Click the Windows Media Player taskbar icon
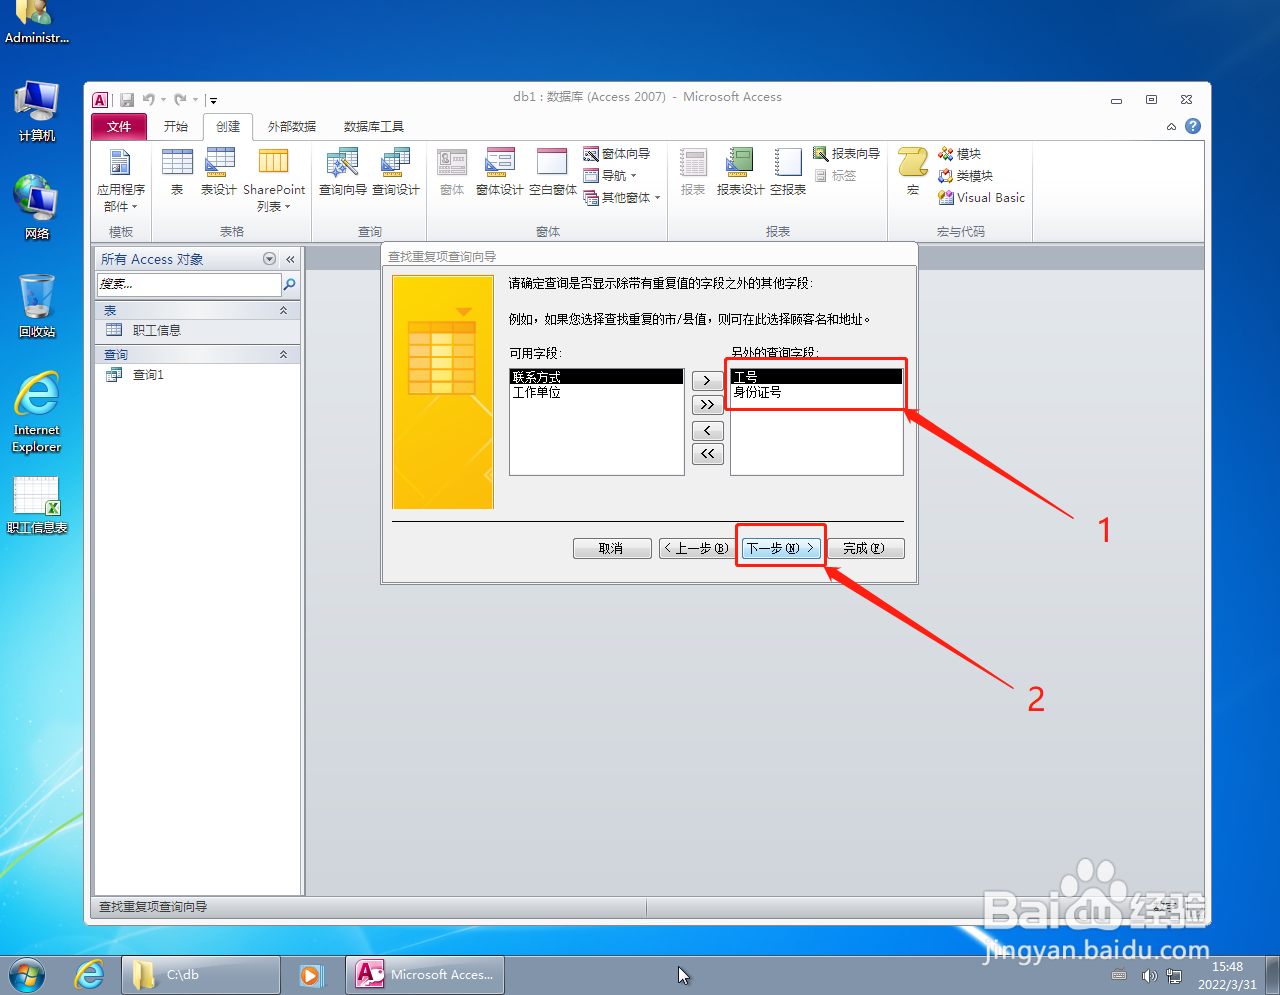1280x995 pixels. [x=311, y=974]
